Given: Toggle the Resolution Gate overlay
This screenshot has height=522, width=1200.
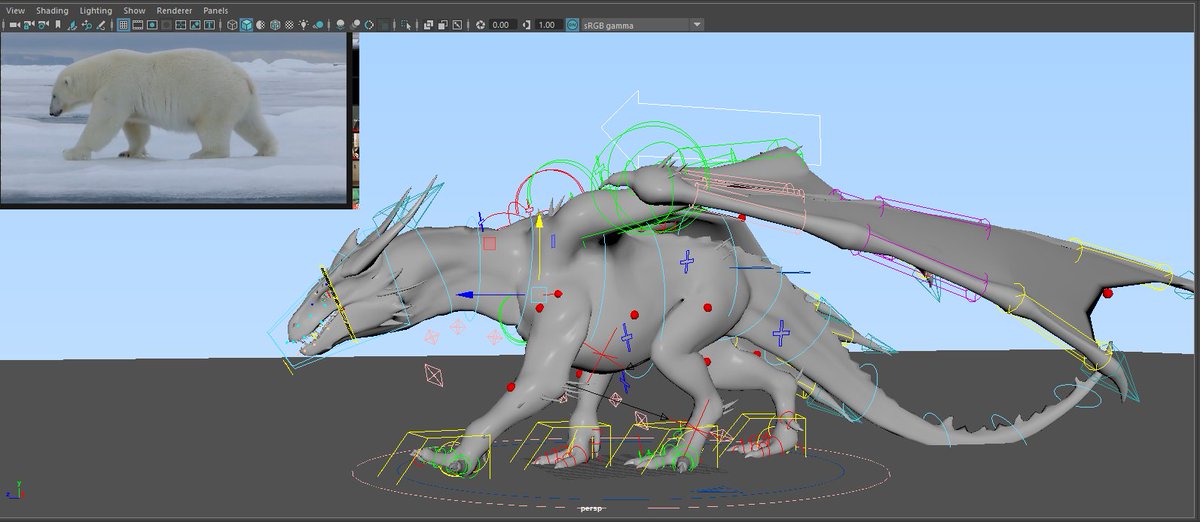Looking at the screenshot, I should click(x=152, y=24).
